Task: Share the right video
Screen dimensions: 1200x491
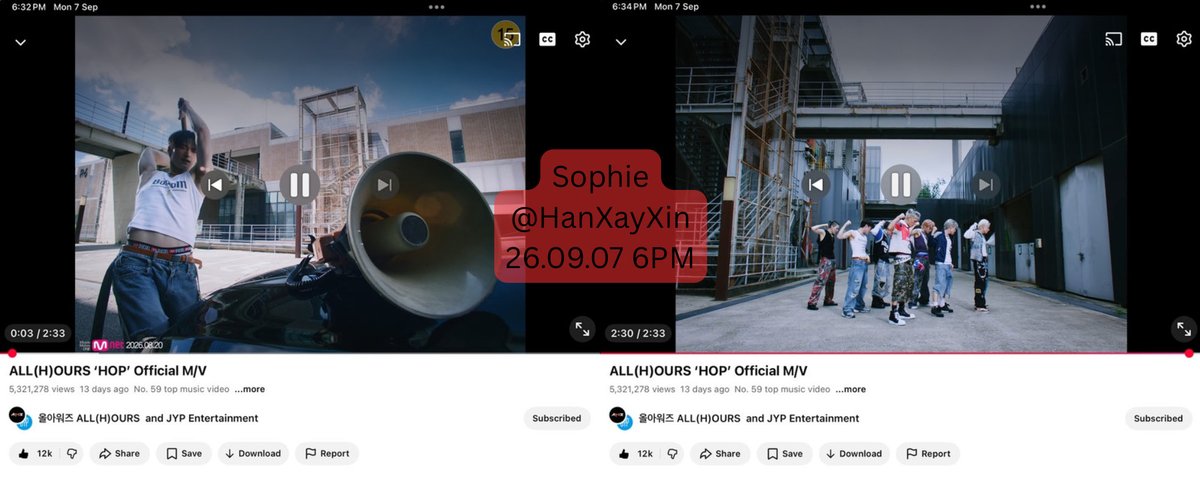Action: [720, 453]
